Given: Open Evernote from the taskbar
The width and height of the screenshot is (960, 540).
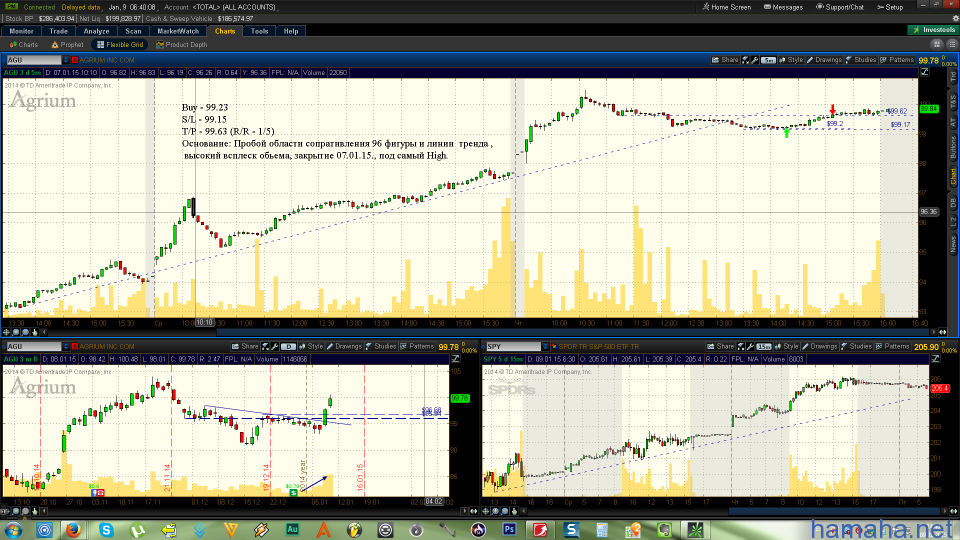Looking at the screenshot, I should coord(664,529).
